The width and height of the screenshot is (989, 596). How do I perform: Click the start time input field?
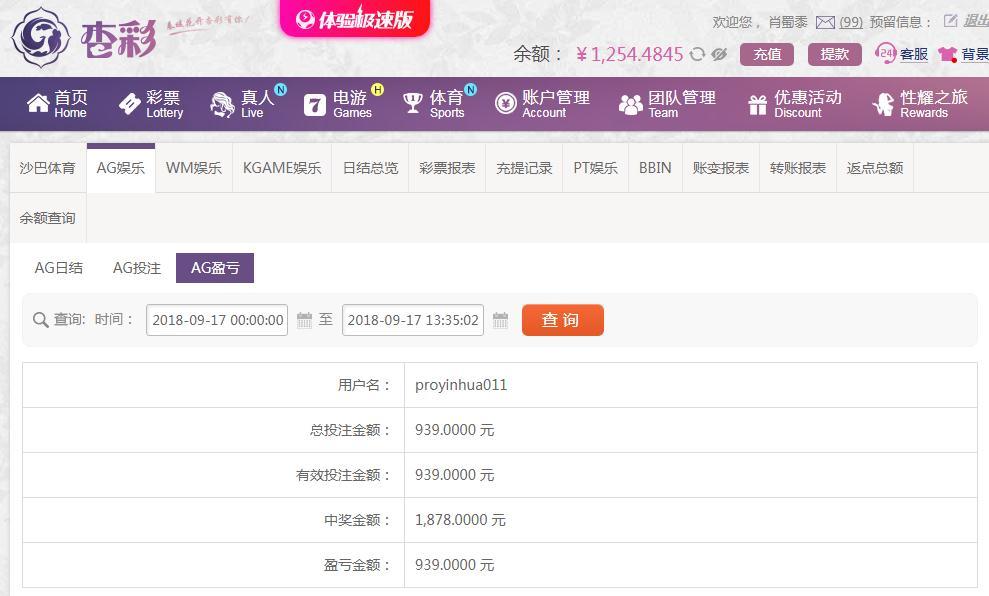(217, 320)
